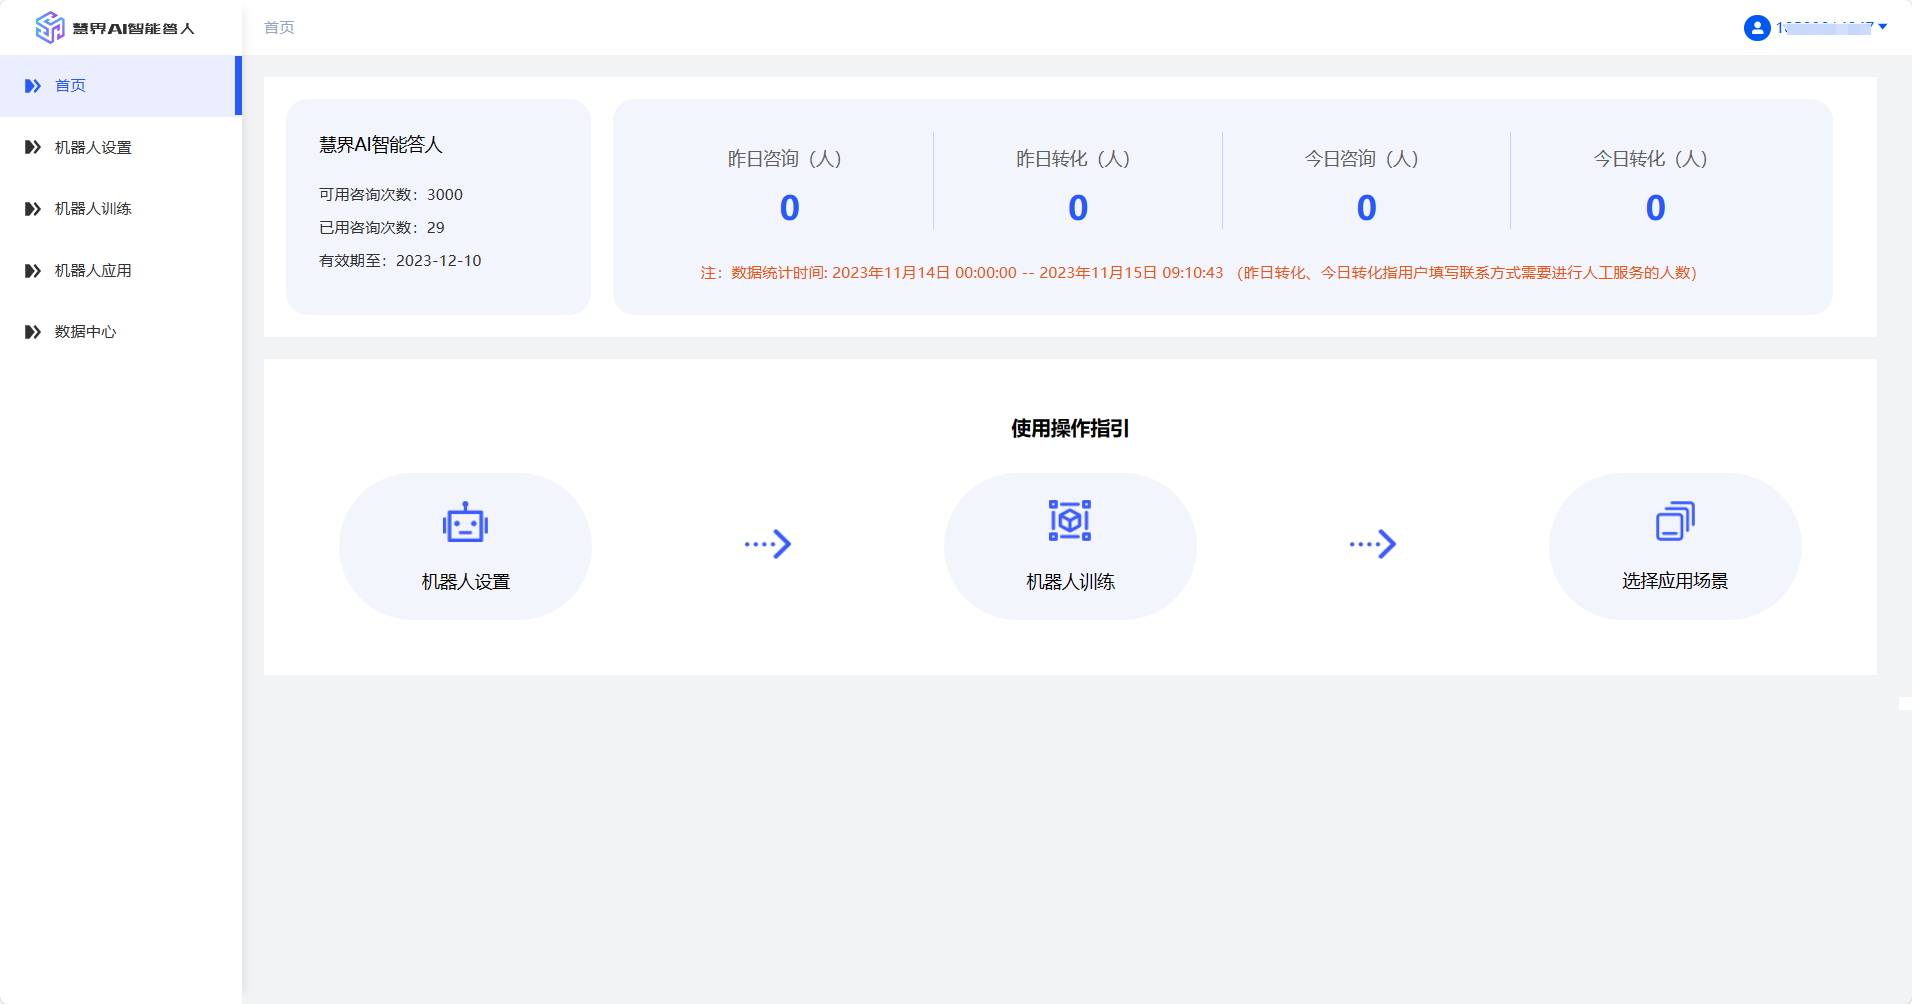The width and height of the screenshot is (1912, 1004).
Task: Click the 慧界AI智能答人 info card title
Action: 380,145
